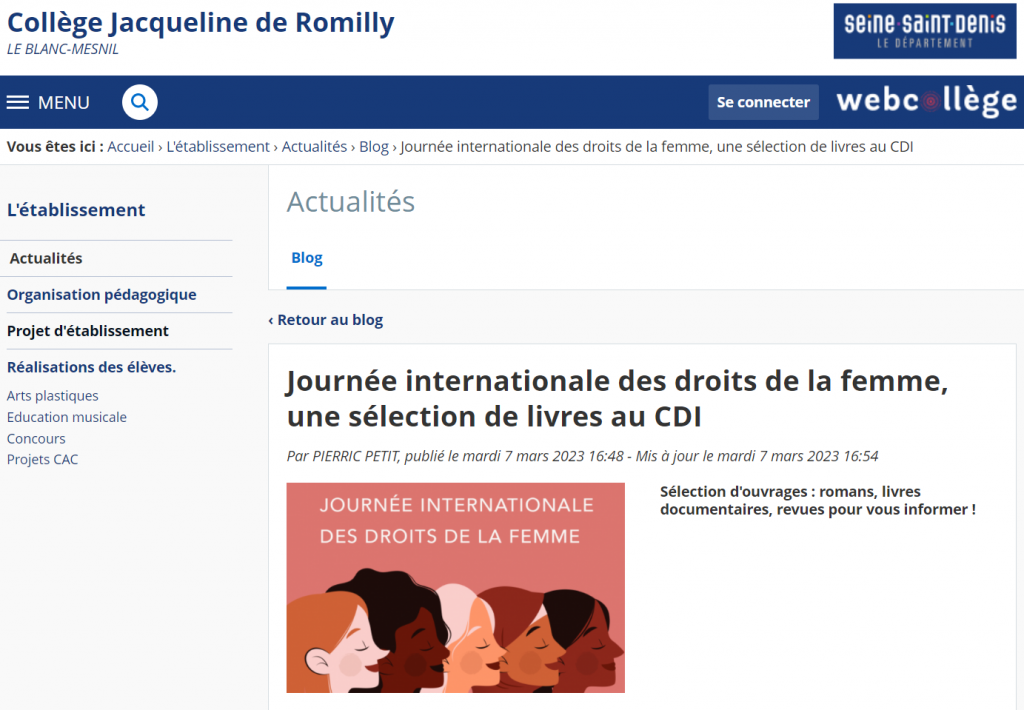Open the Collège Jacqueline de Romilly title
Image resolution: width=1024 pixels, height=710 pixels.
(201, 22)
